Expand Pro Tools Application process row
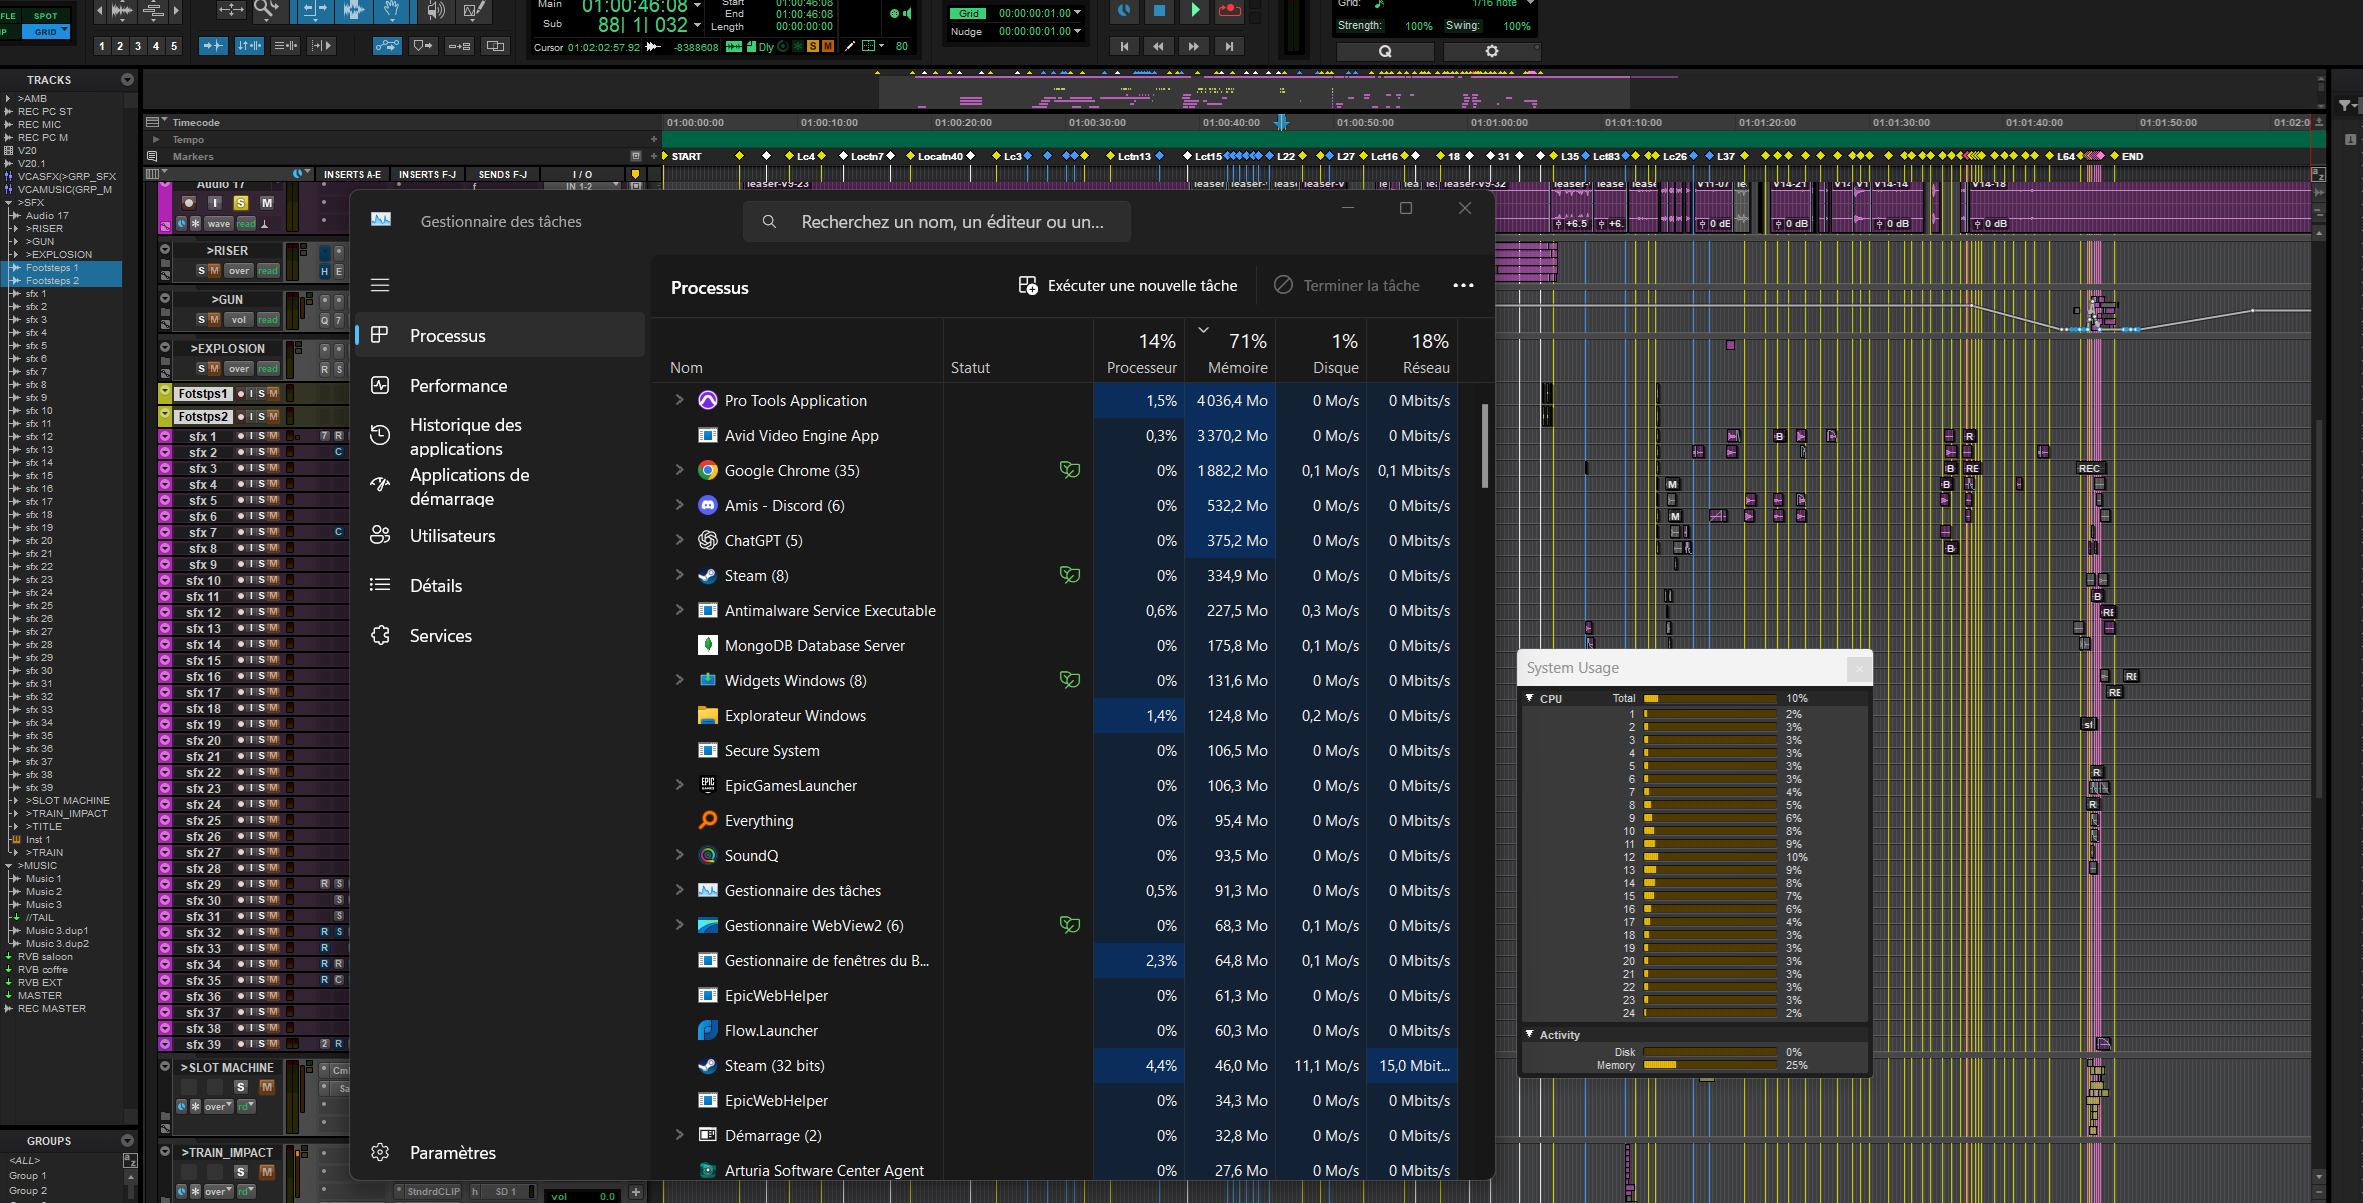 pyautogui.click(x=679, y=400)
